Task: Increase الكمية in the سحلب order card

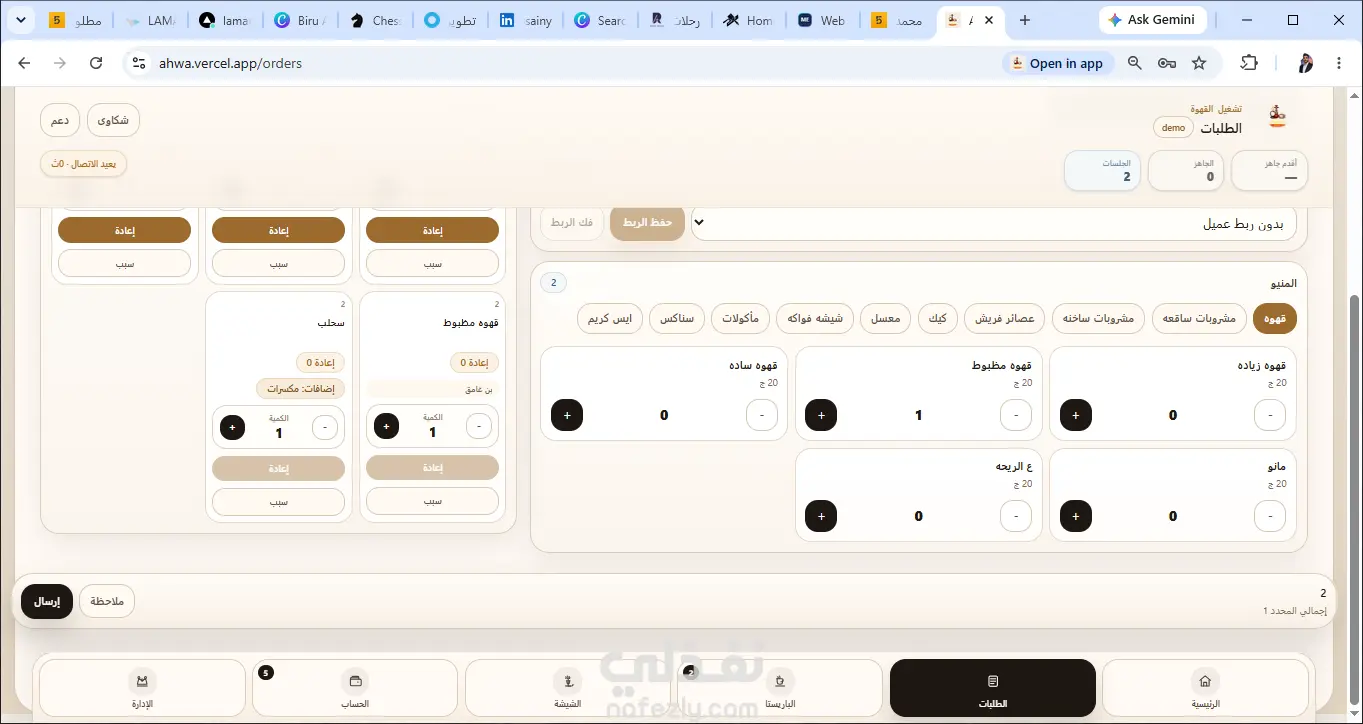Action: [232, 427]
